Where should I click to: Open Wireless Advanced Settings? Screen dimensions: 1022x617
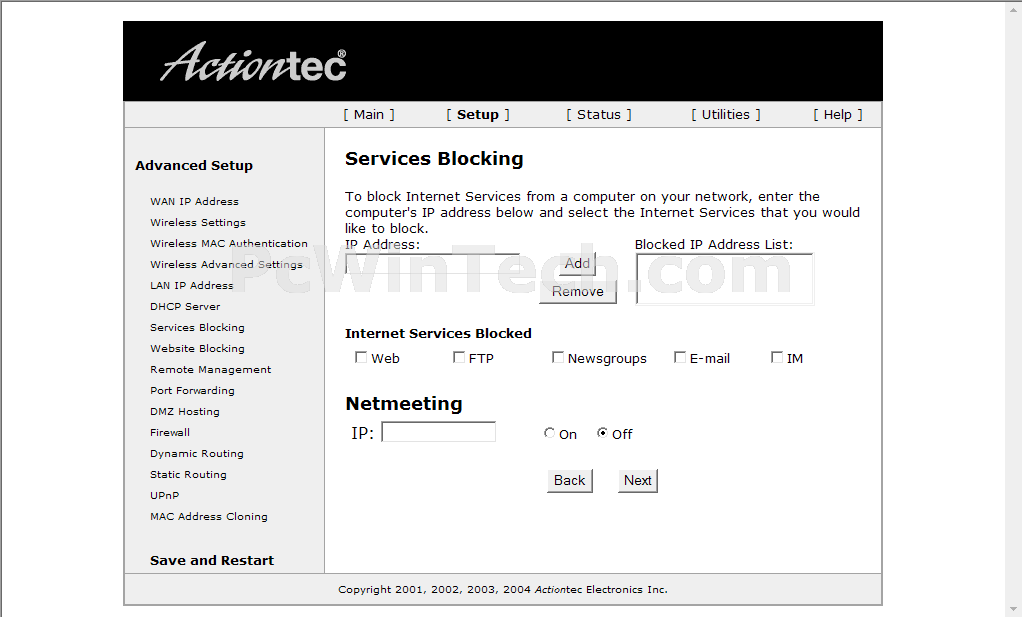(226, 265)
